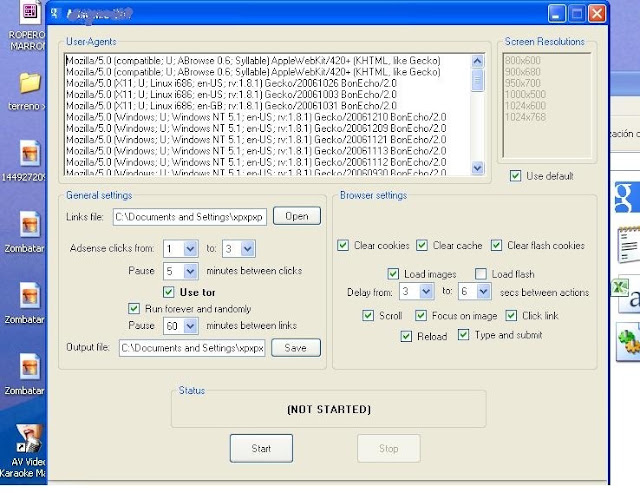Image resolution: width=640 pixels, height=493 pixels.
Task: Select user agent with Gecko/20061026 BonEcho/2.0
Action: (x=231, y=83)
